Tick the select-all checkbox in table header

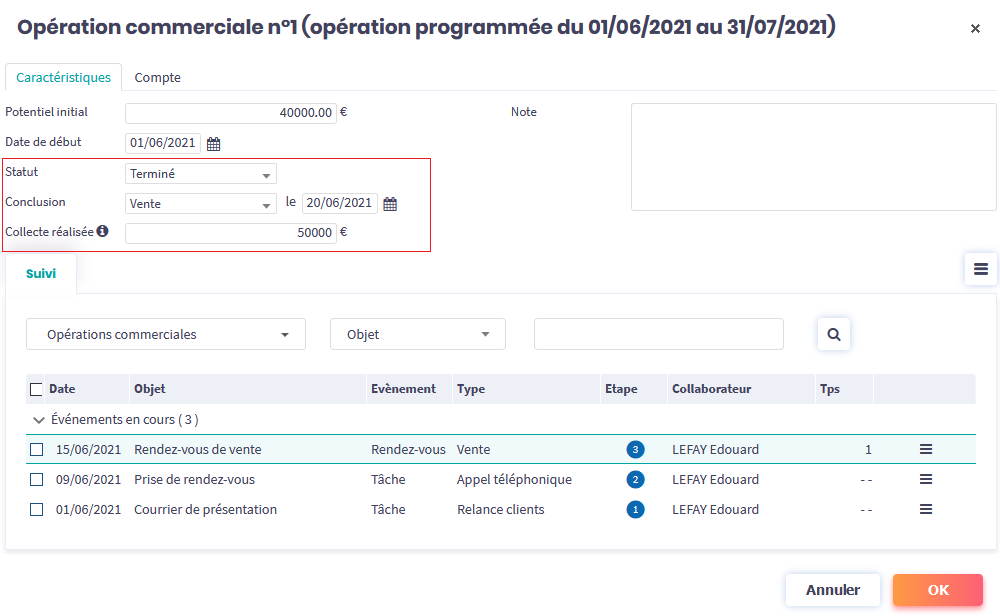(37, 389)
